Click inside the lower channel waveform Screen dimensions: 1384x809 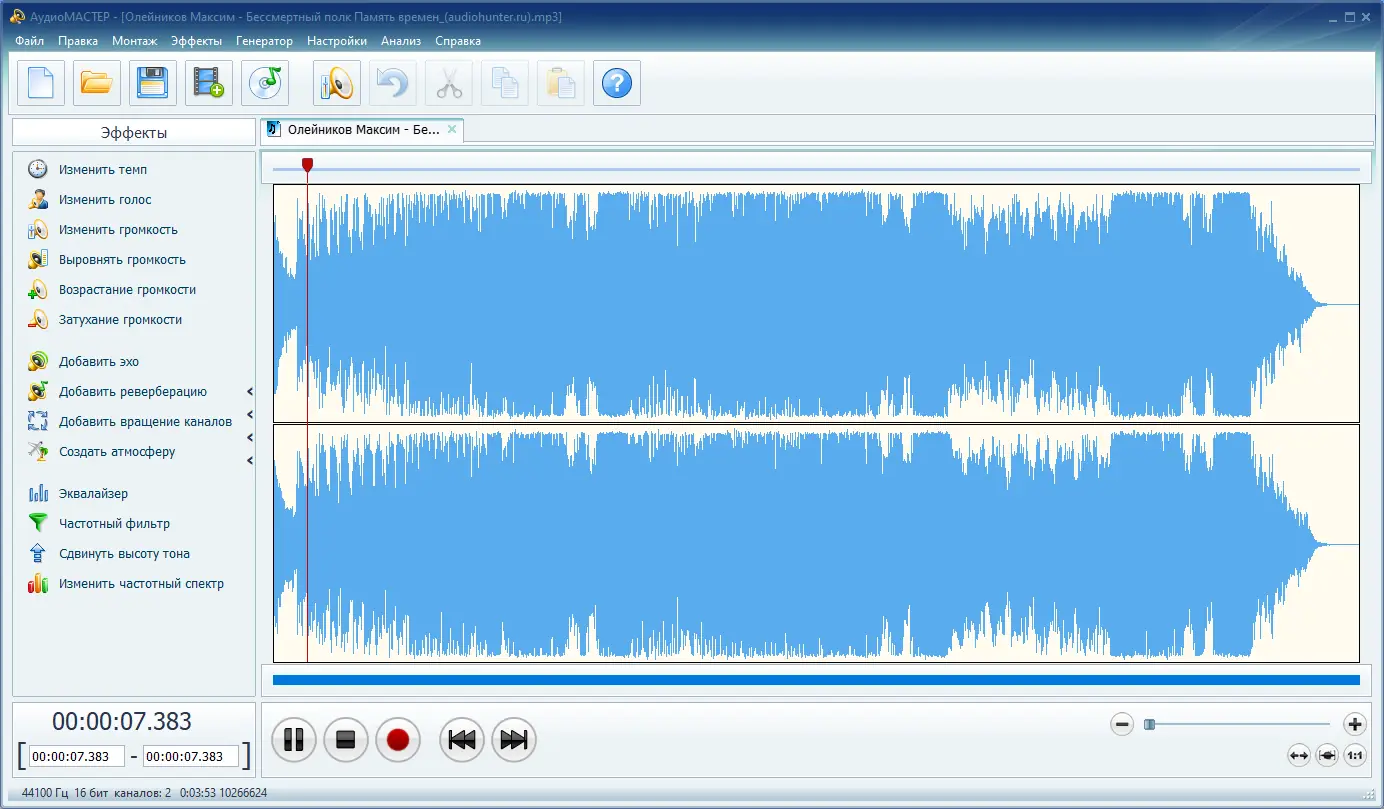[x=816, y=543]
